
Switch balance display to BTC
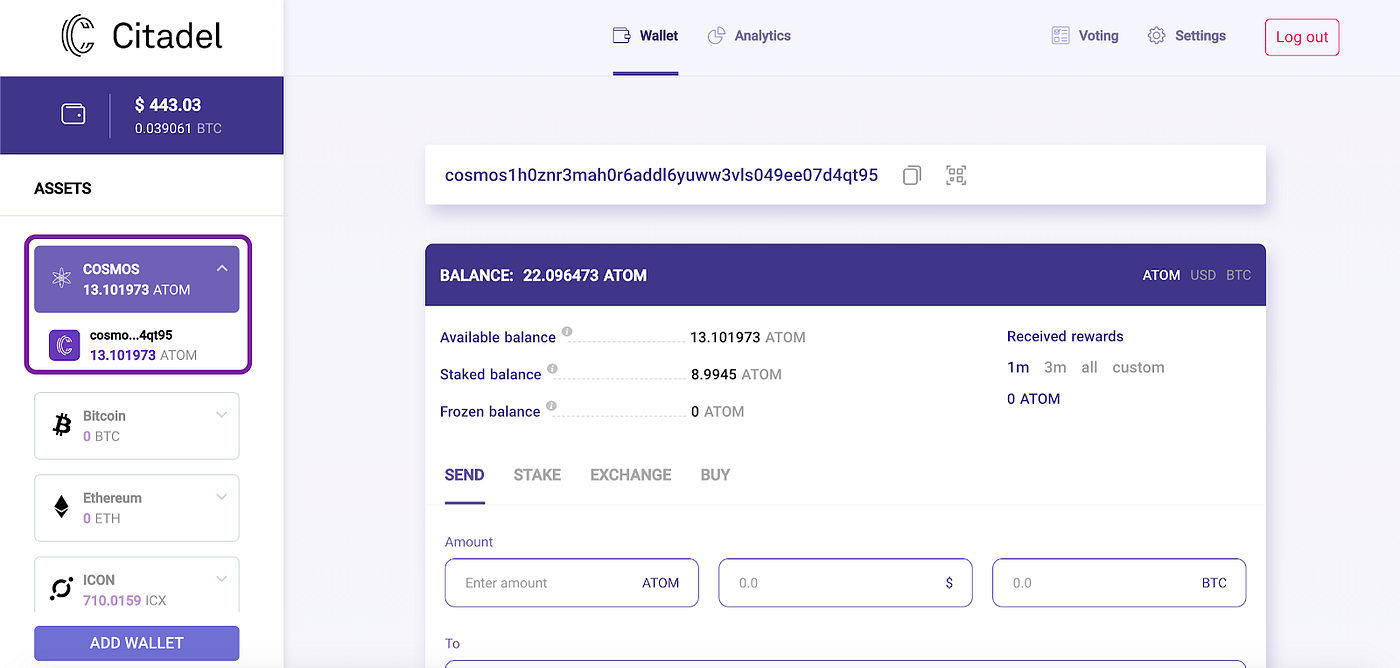(x=1238, y=274)
